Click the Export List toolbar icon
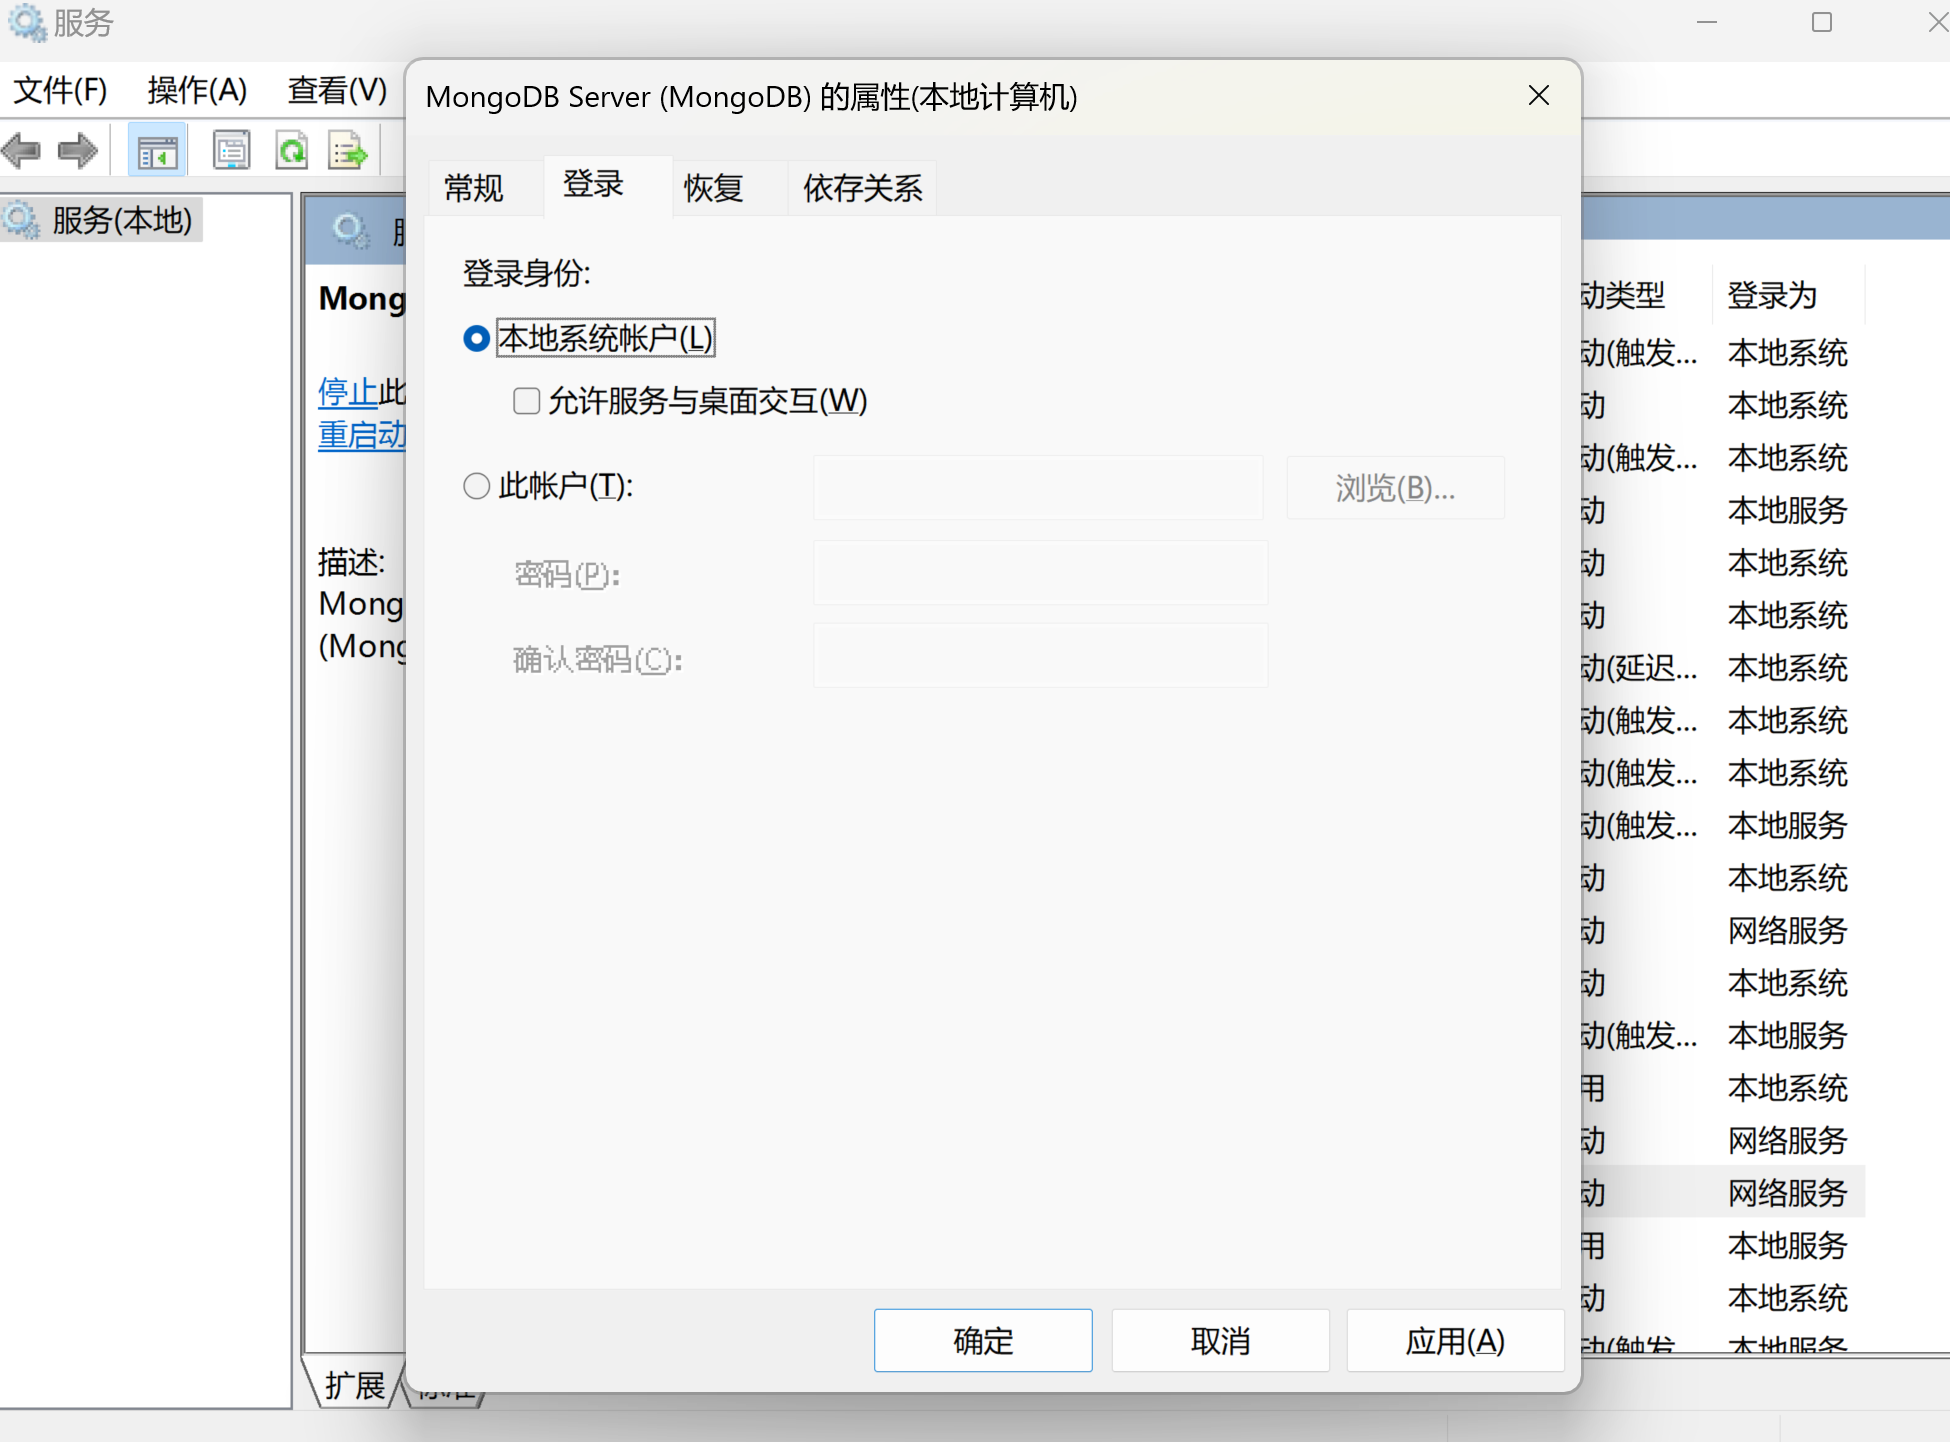1950x1442 pixels. pos(348,152)
